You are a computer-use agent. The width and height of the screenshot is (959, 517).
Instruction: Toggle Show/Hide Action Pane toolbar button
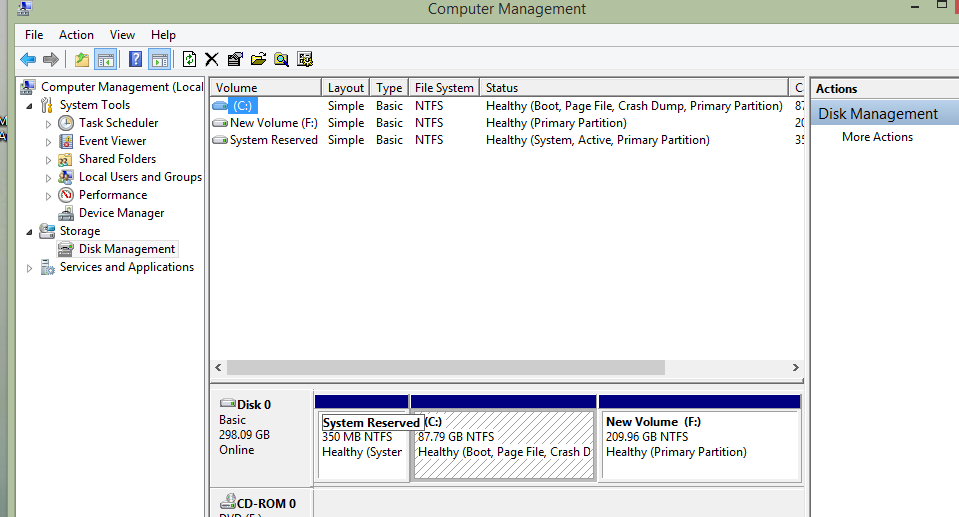point(160,59)
